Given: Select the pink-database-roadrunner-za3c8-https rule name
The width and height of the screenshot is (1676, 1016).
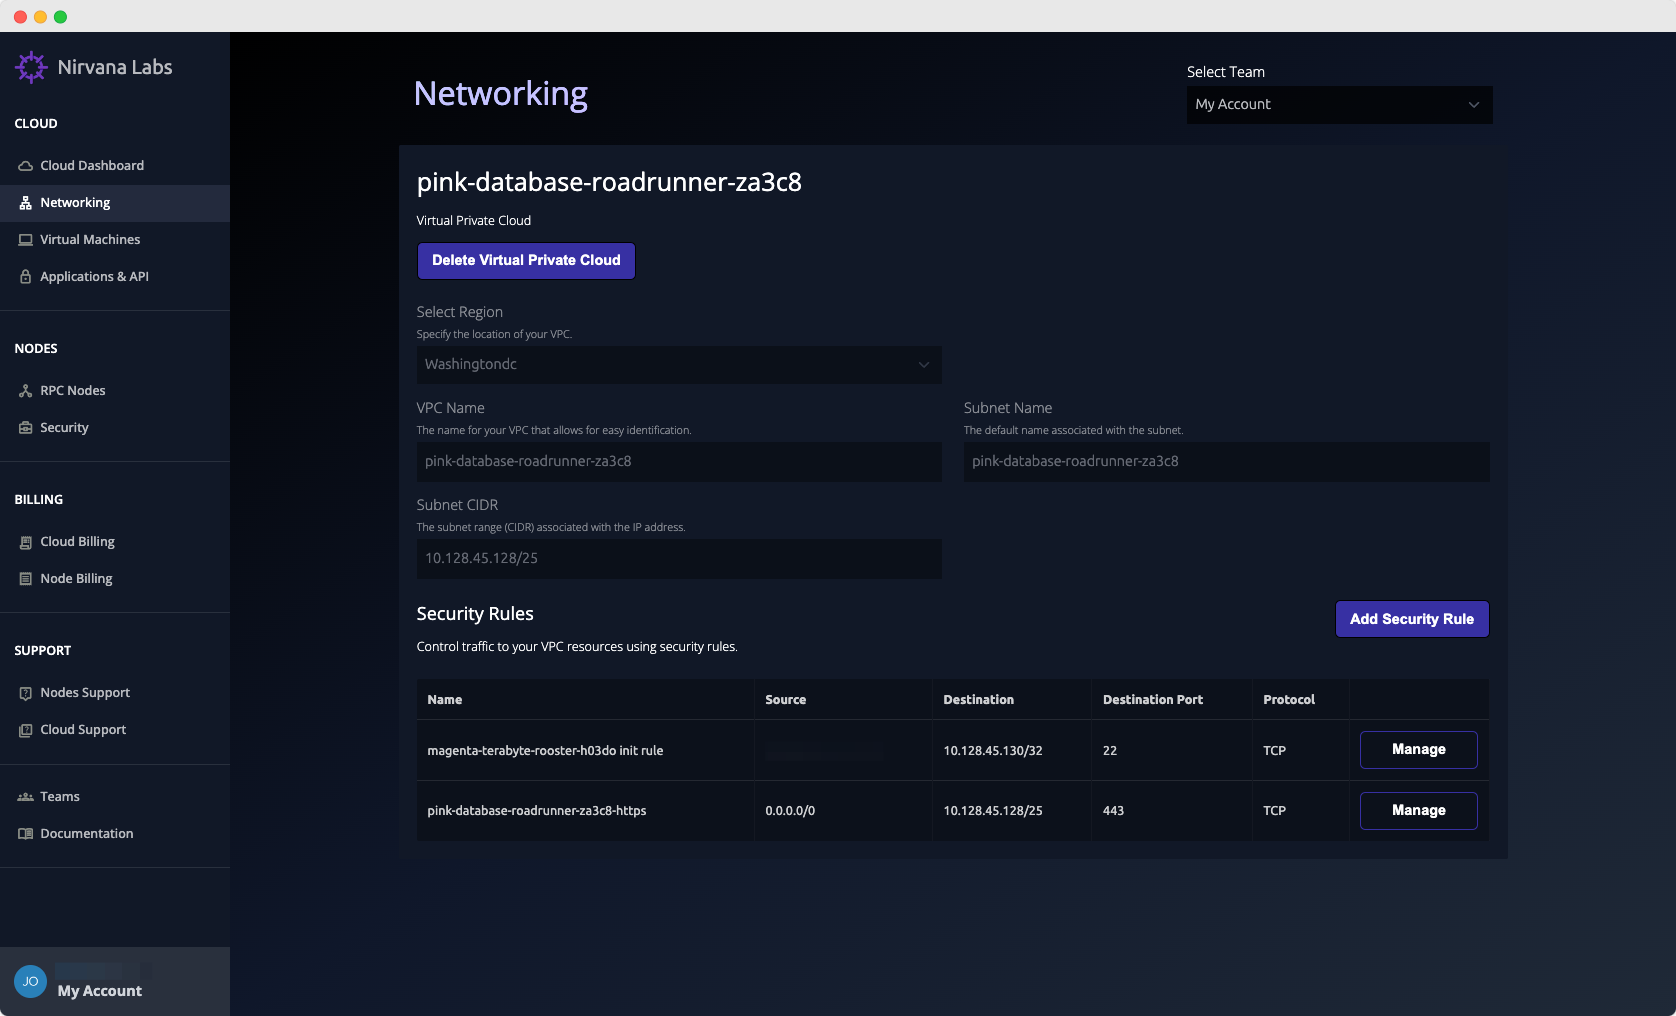Looking at the screenshot, I should 537,811.
